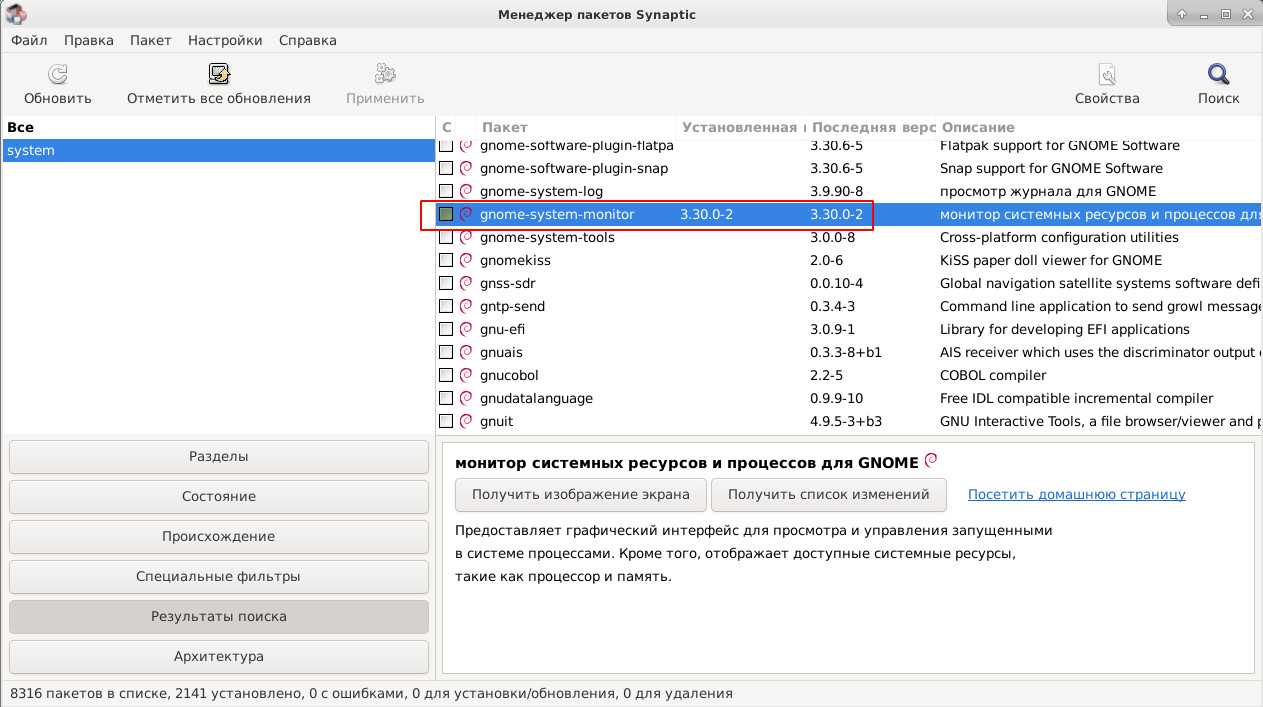Viewport: 1263px width, 707px height.
Task: Open package Свойства from the toolbar
Action: pyautogui.click(x=1106, y=75)
